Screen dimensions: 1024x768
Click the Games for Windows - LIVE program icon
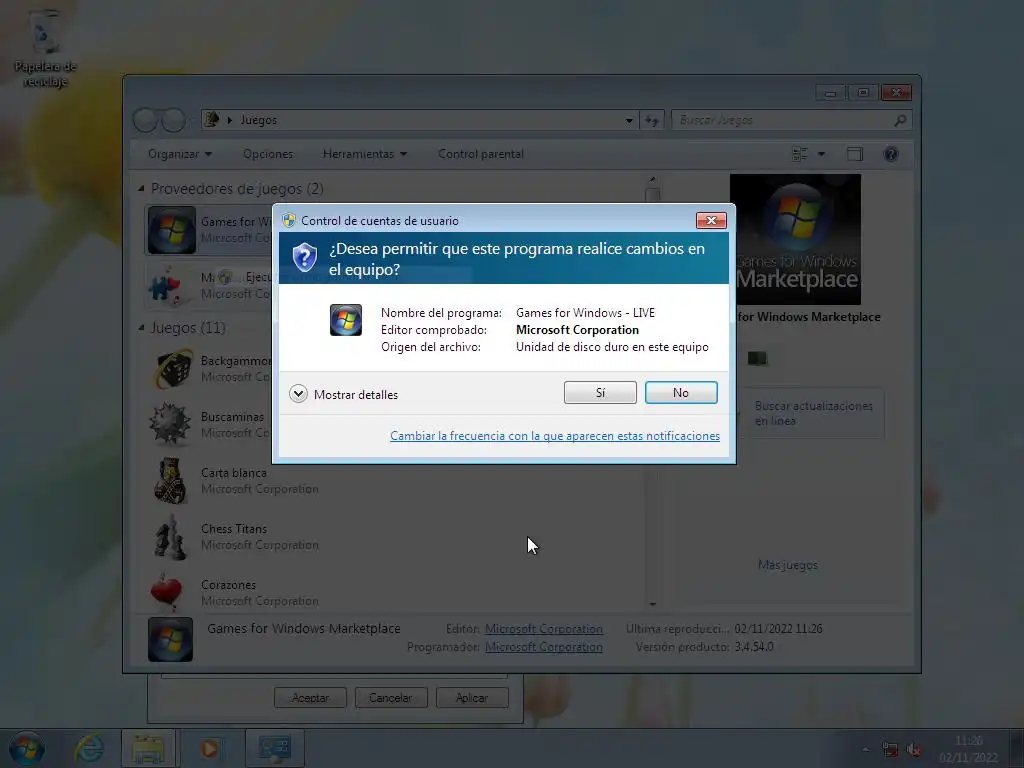coord(345,320)
